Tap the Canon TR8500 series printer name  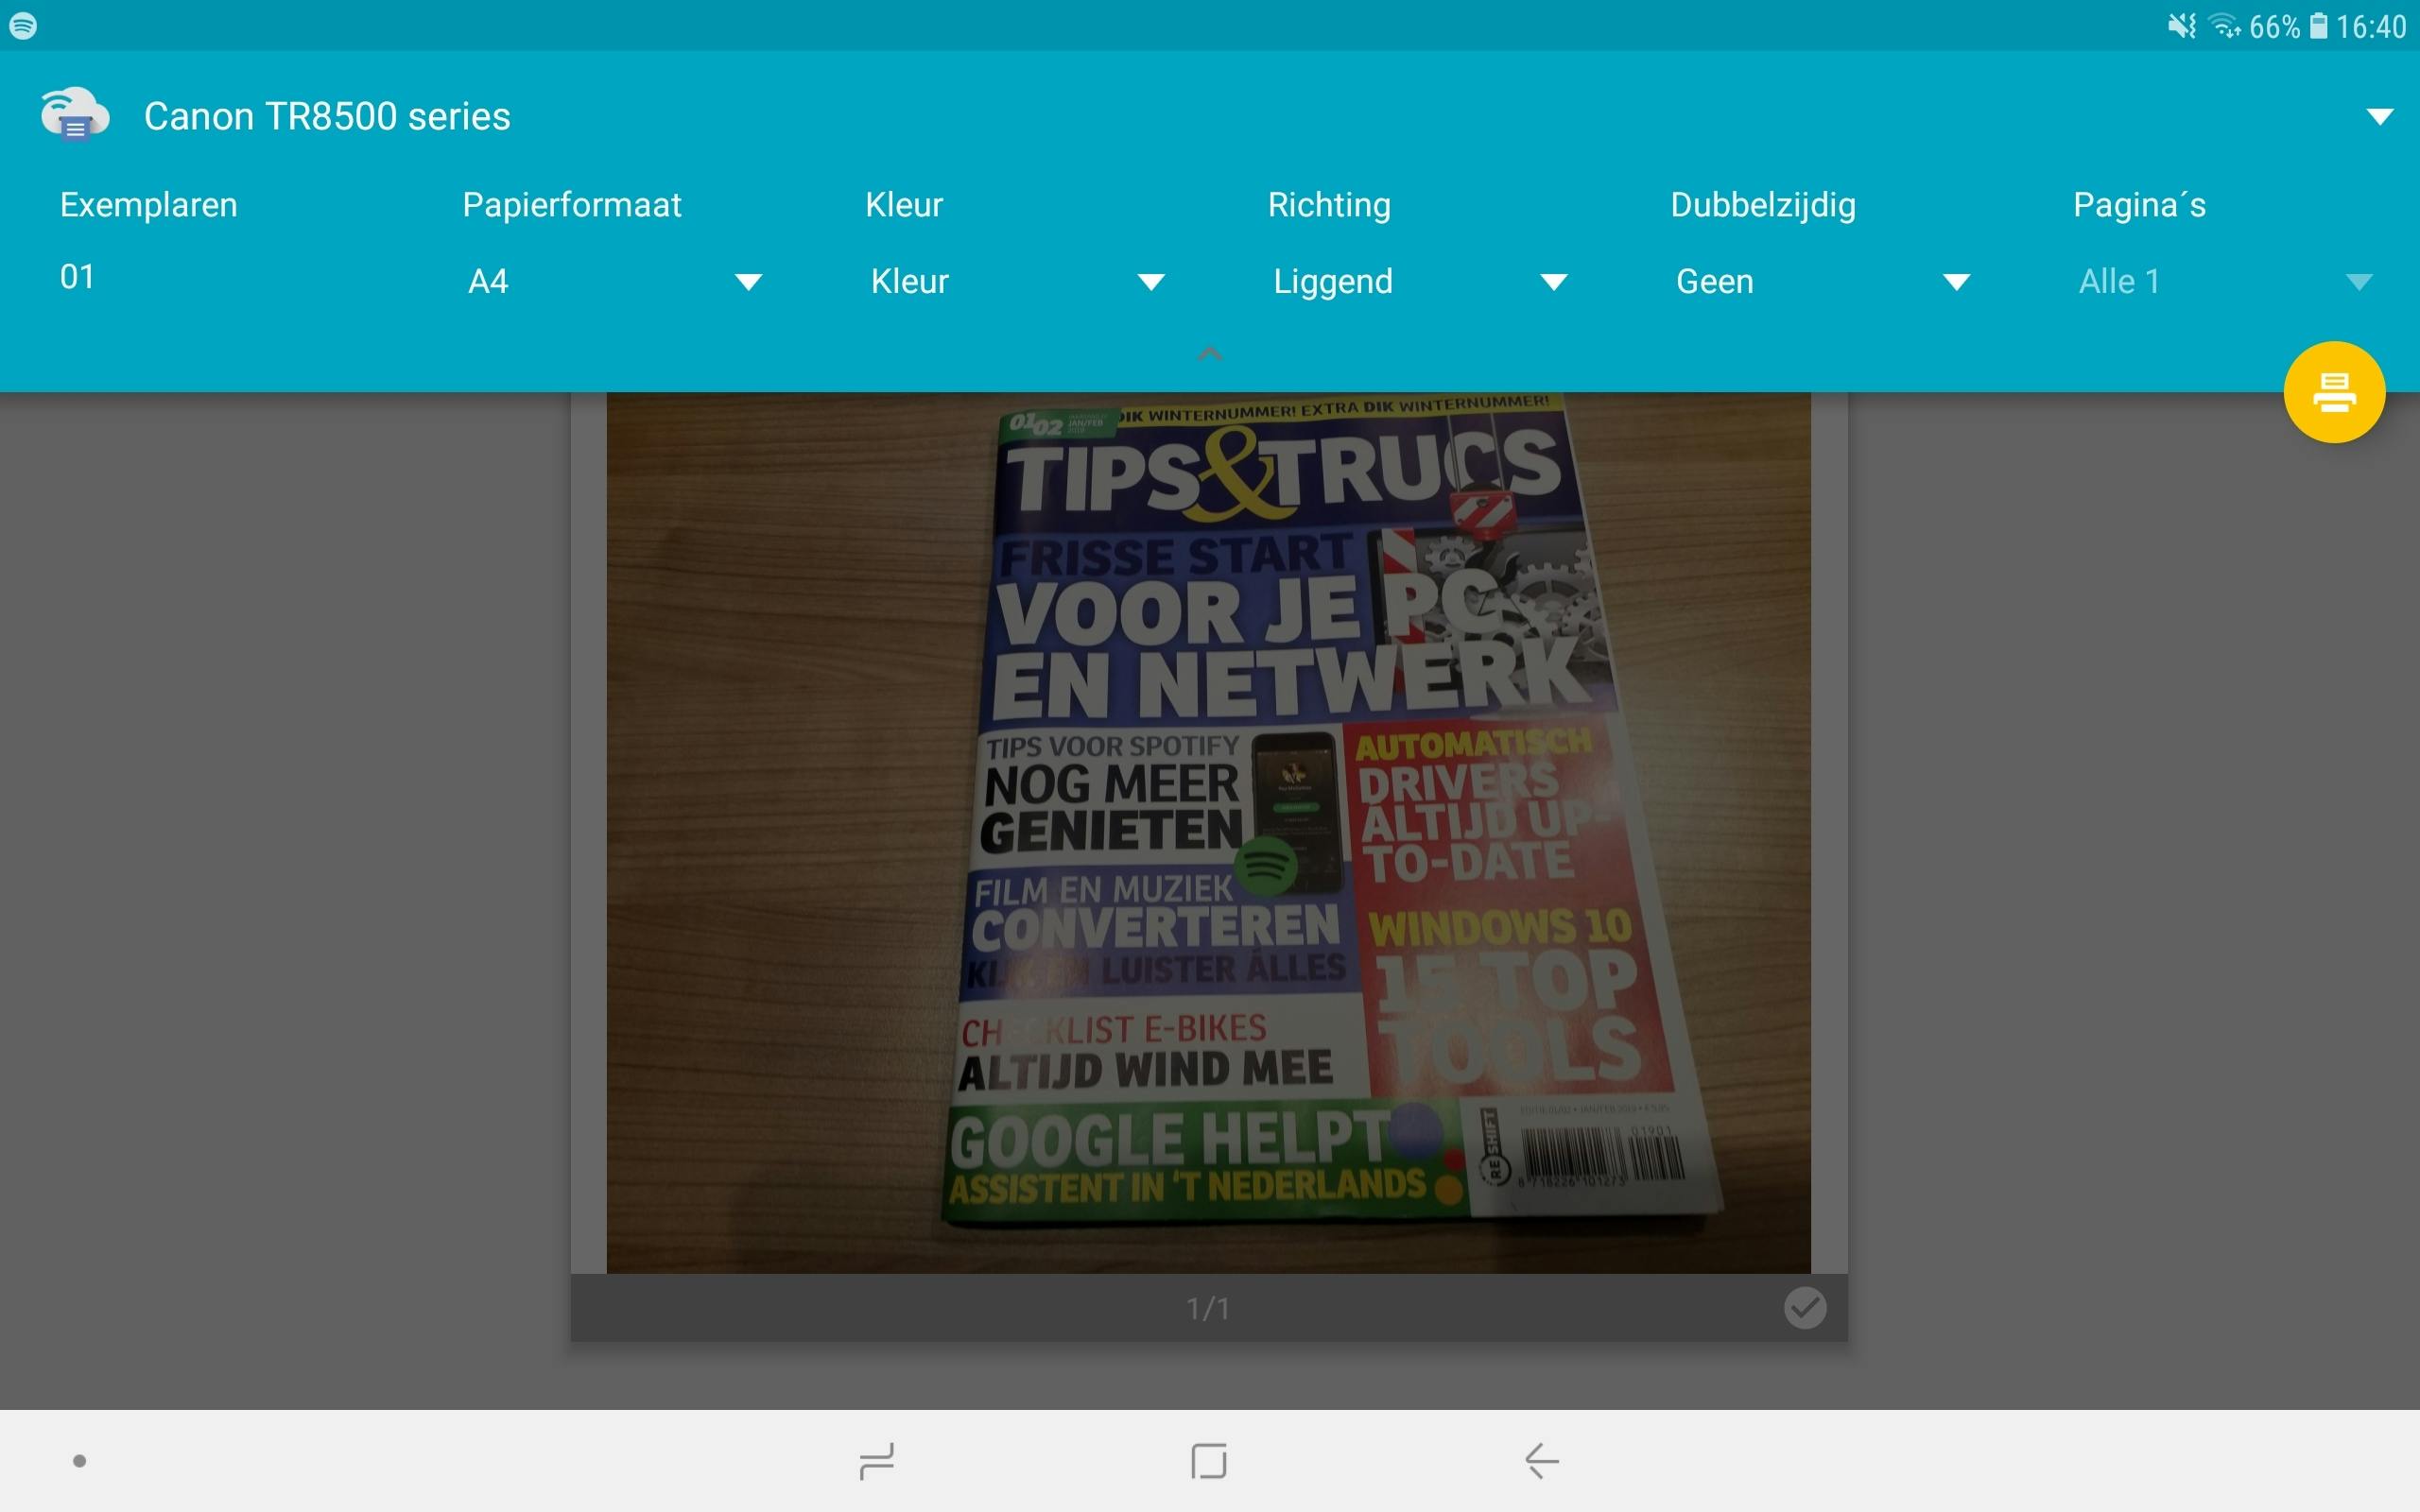coord(327,116)
